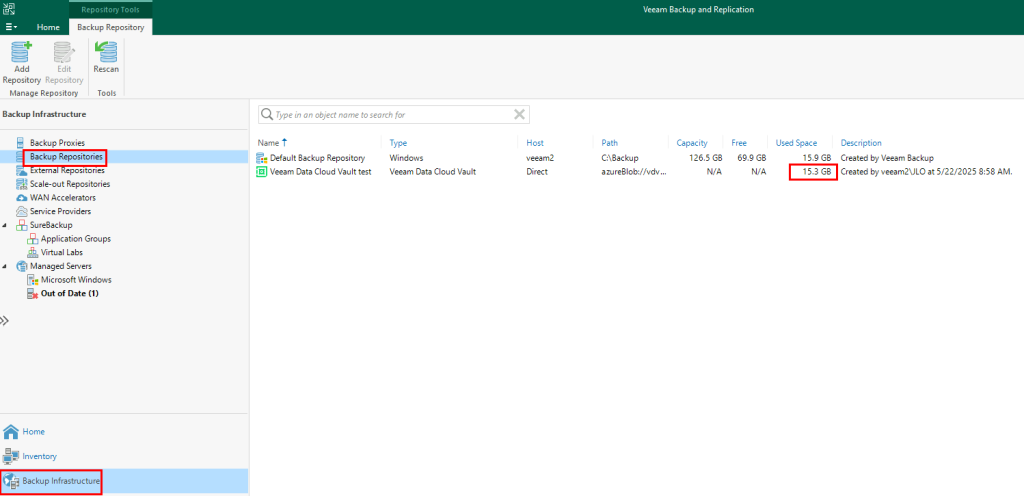
Task: Click the WAN Accelerators icon
Action: [x=22, y=198]
